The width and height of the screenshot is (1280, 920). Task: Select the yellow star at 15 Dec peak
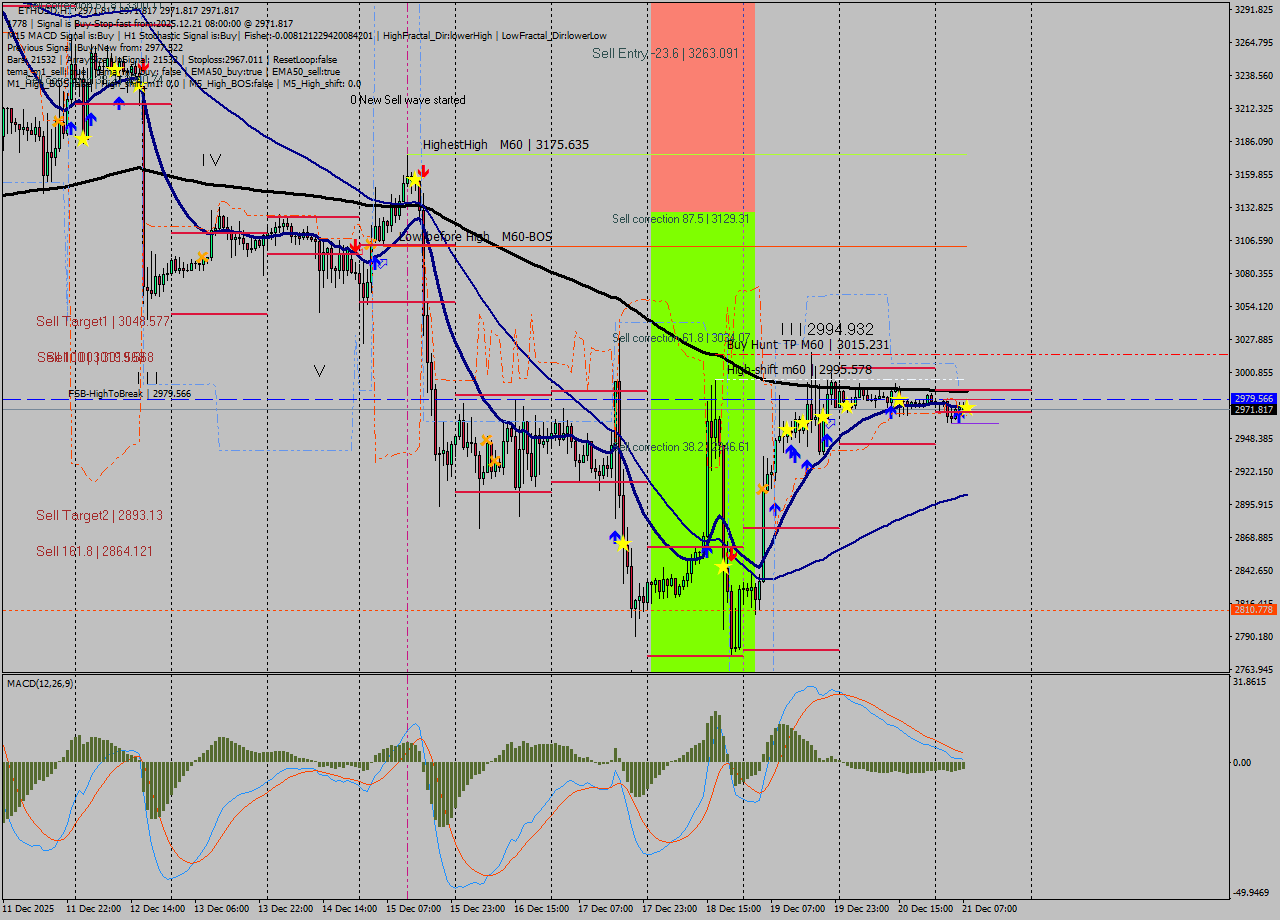(x=413, y=180)
